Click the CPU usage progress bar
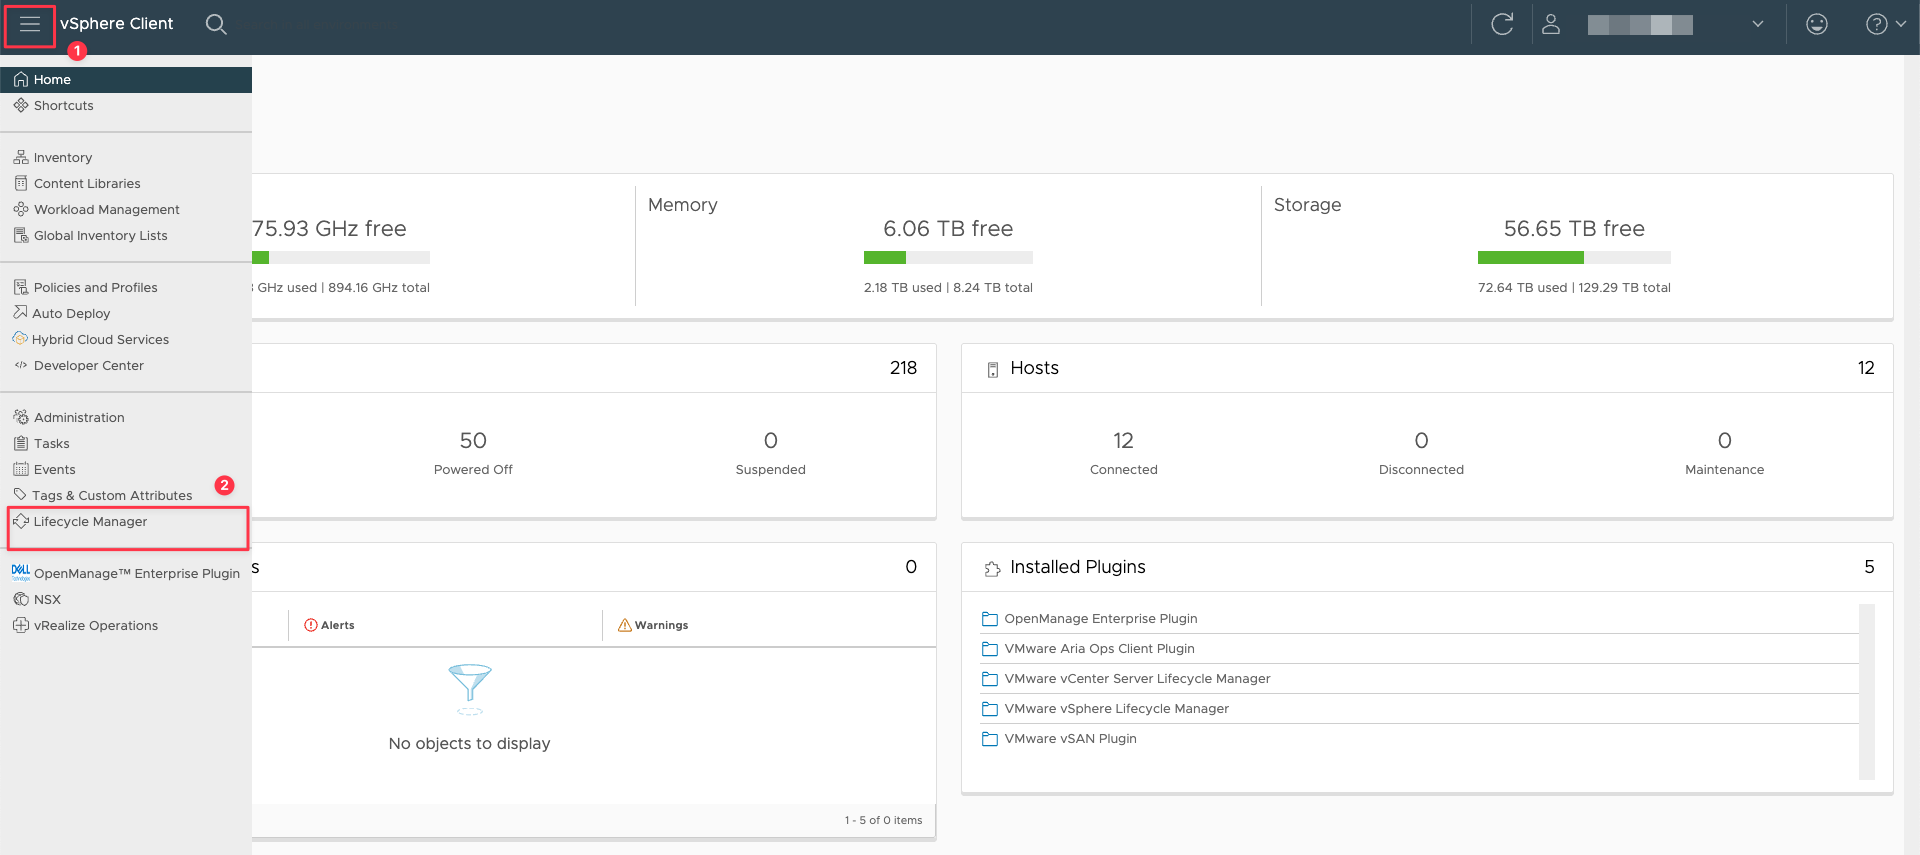This screenshot has width=1920, height=855. point(341,258)
